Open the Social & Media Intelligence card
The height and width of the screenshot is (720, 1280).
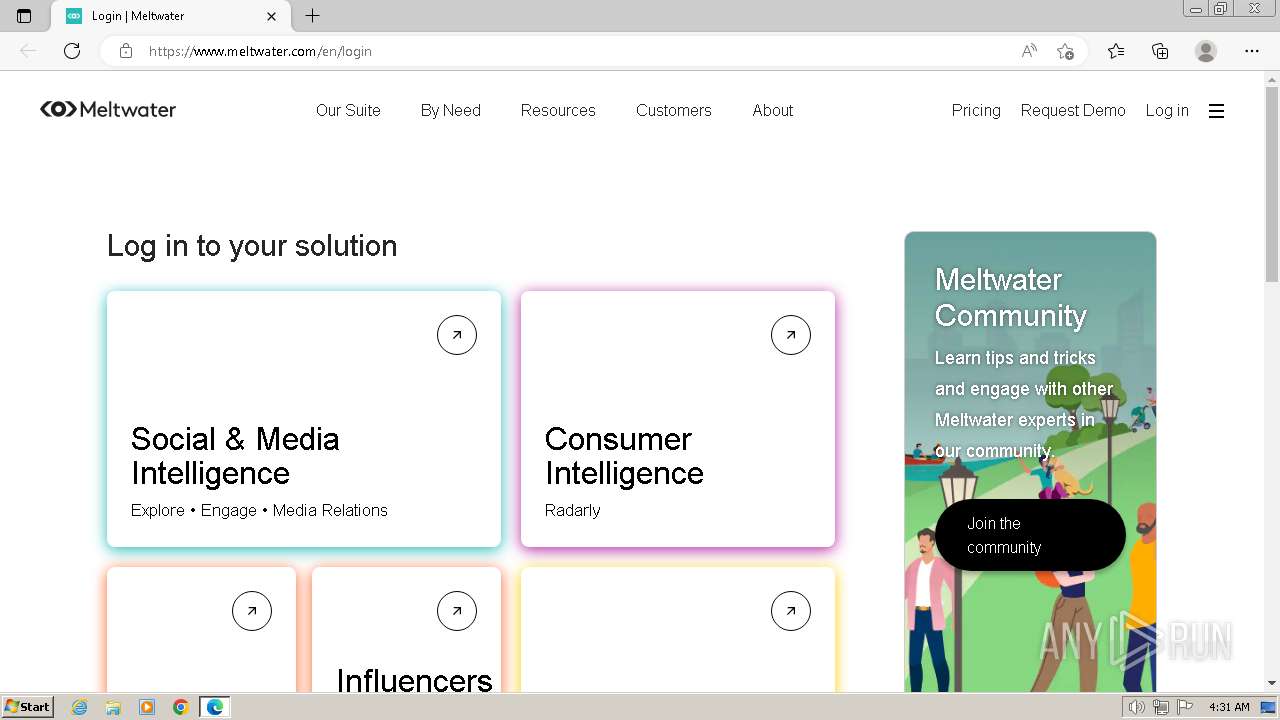click(304, 419)
